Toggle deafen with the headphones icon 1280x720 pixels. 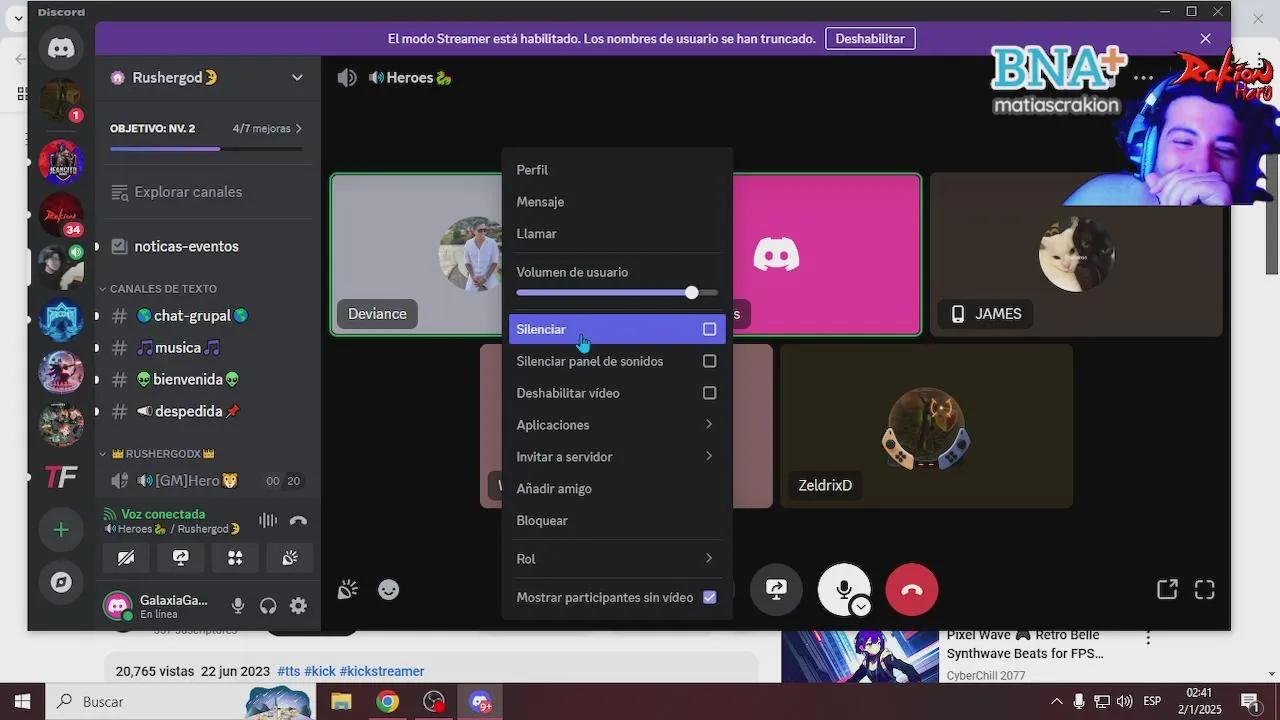tap(268, 606)
